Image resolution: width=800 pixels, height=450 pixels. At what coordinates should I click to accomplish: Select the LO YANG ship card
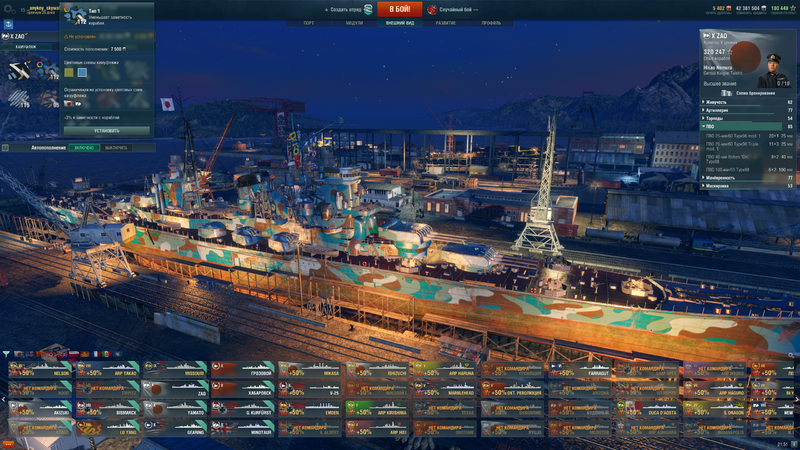pyautogui.click(x=107, y=428)
